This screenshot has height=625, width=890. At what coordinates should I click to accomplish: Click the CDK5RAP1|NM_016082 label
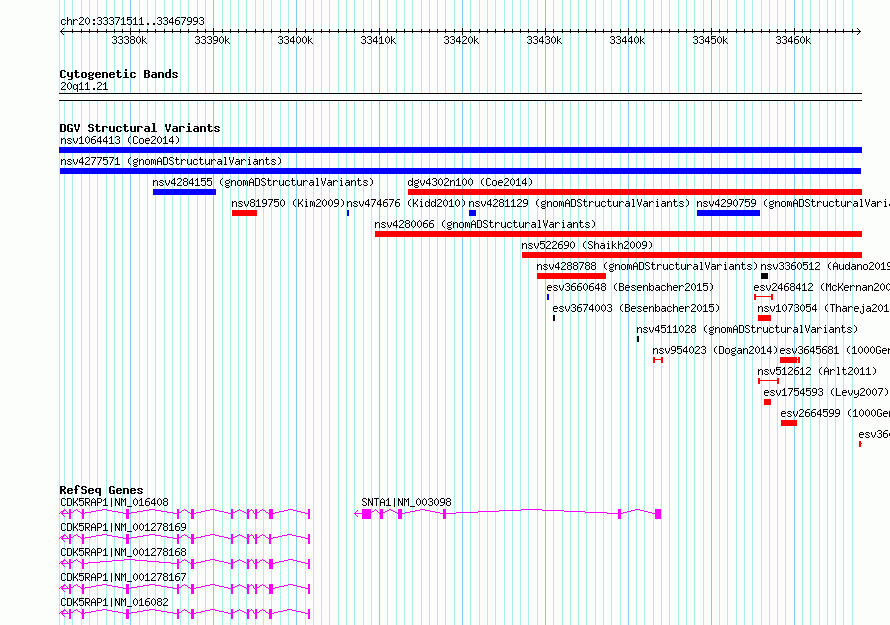pyautogui.click(x=114, y=602)
